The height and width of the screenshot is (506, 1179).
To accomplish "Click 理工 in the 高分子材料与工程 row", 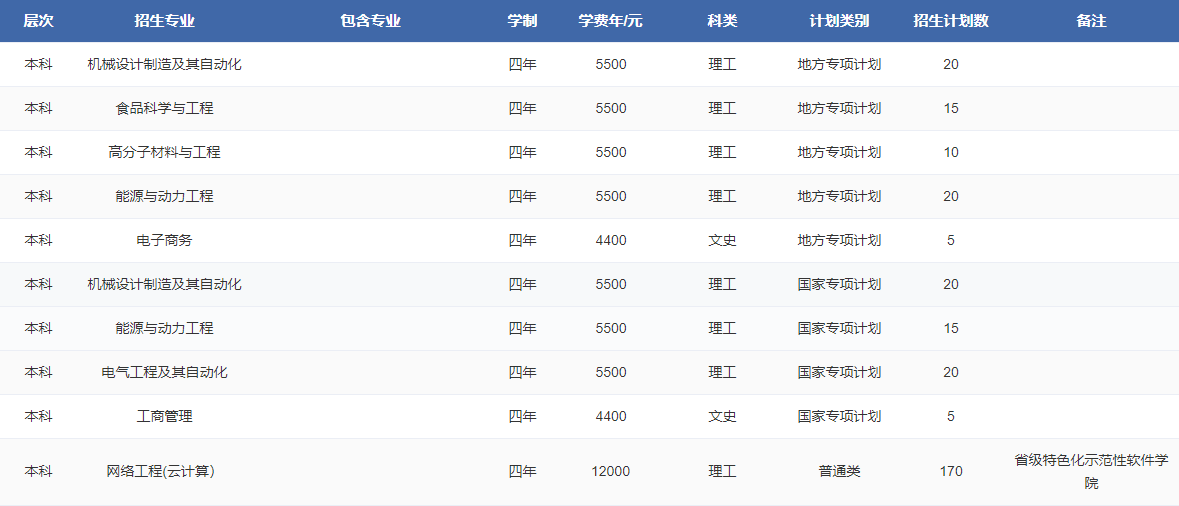I will [723, 153].
